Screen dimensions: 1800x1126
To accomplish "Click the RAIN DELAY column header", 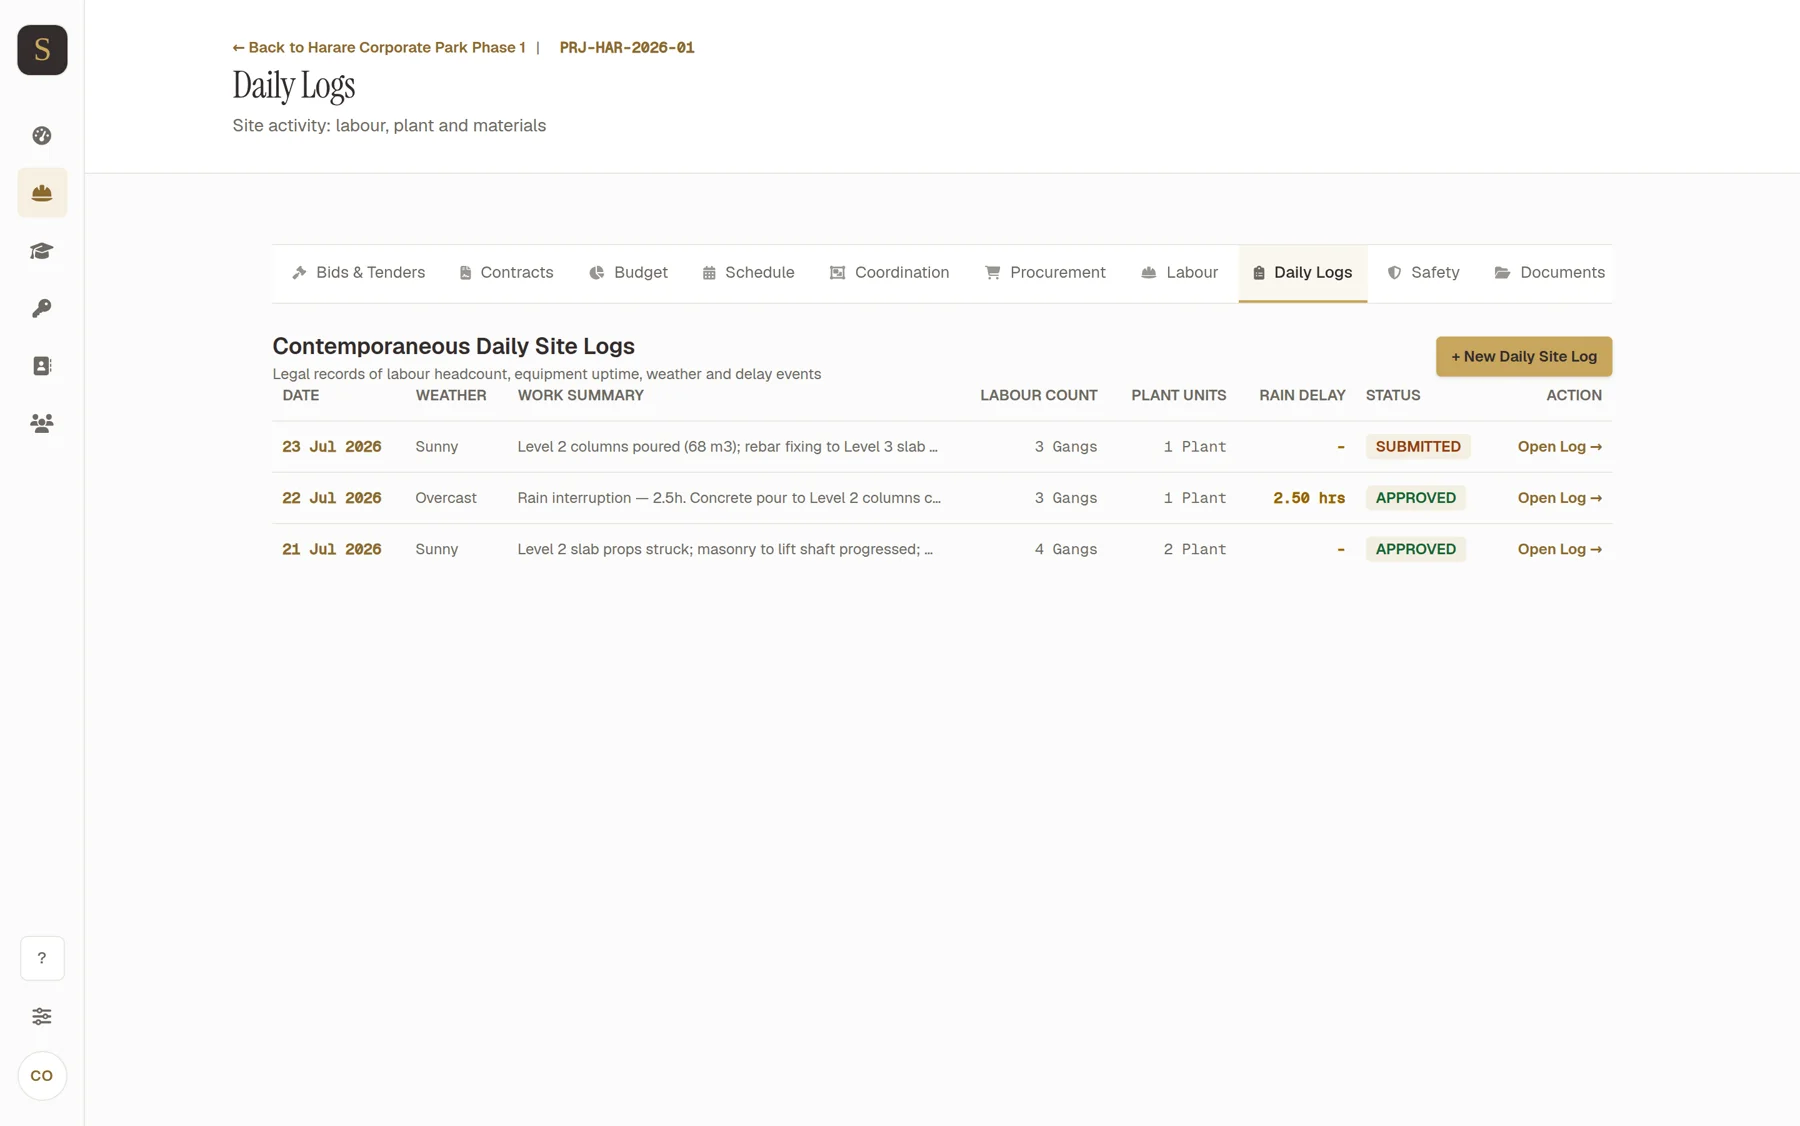I will coord(1302,396).
